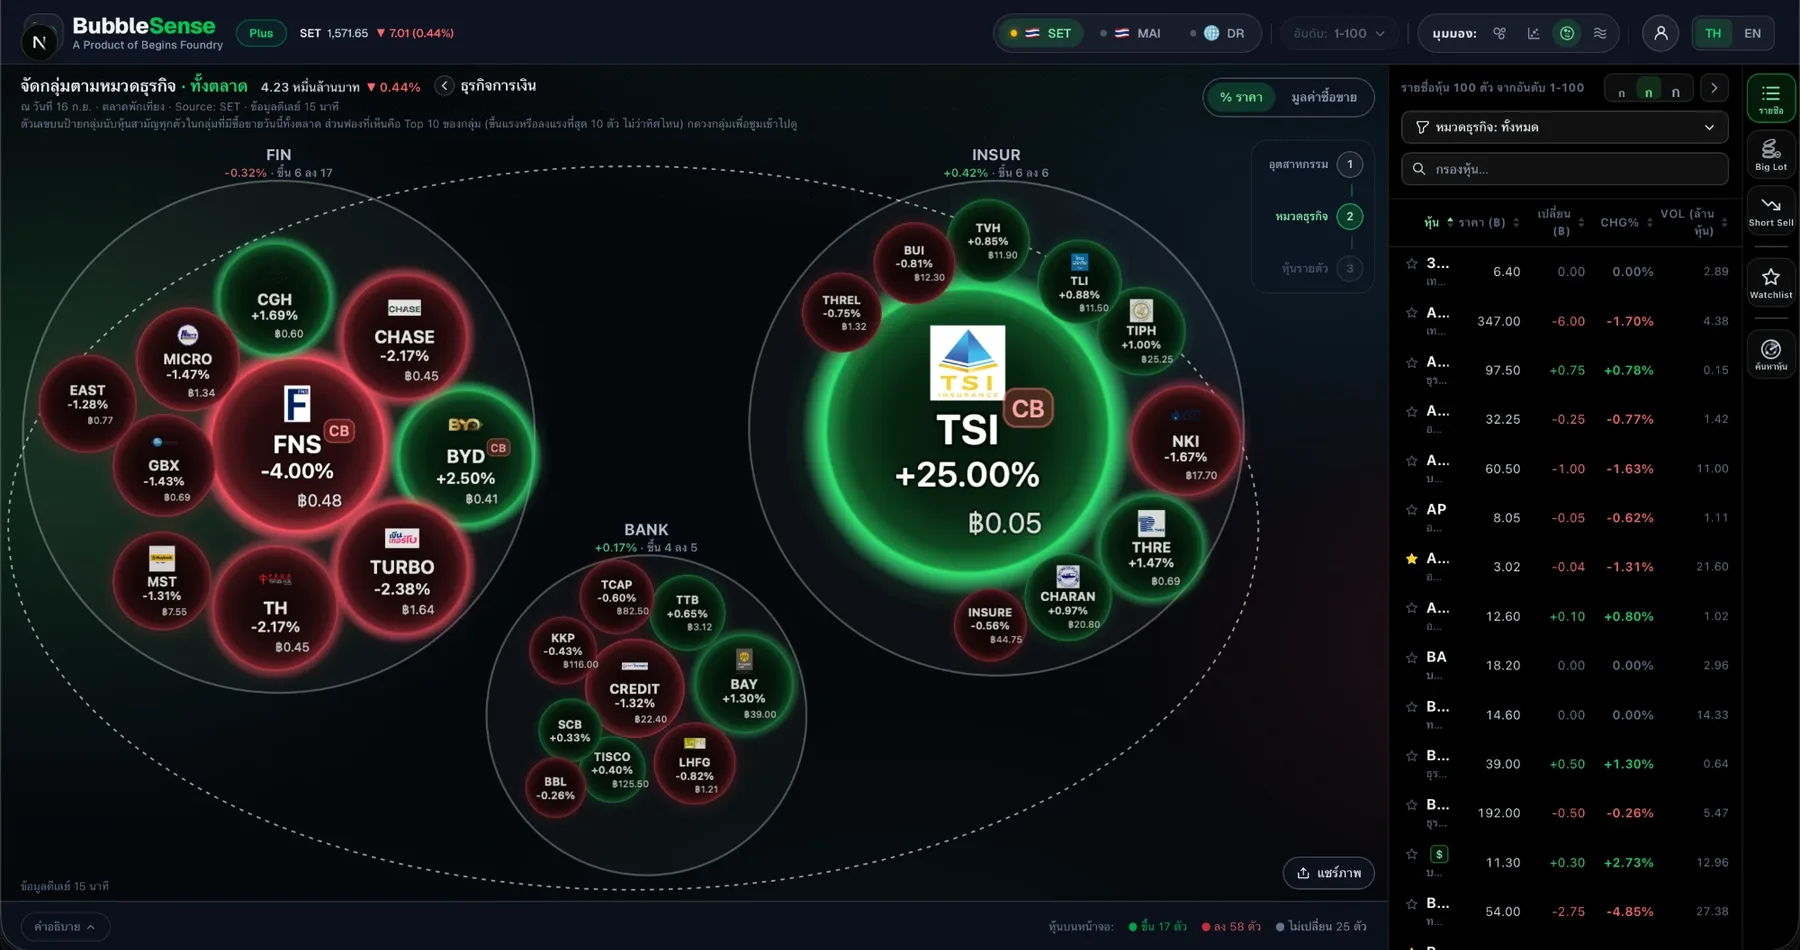This screenshot has width=1800, height=950.
Task: Sort by the เปลี่ยน (B) column
Action: click(x=1559, y=222)
